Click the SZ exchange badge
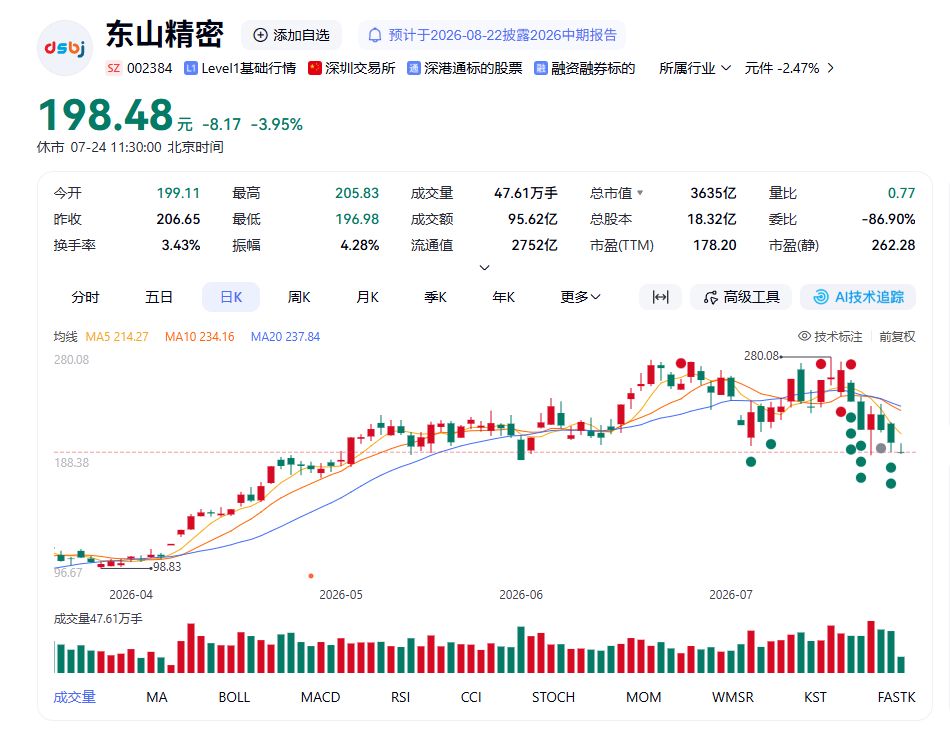This screenshot has width=950, height=730. tap(113, 68)
